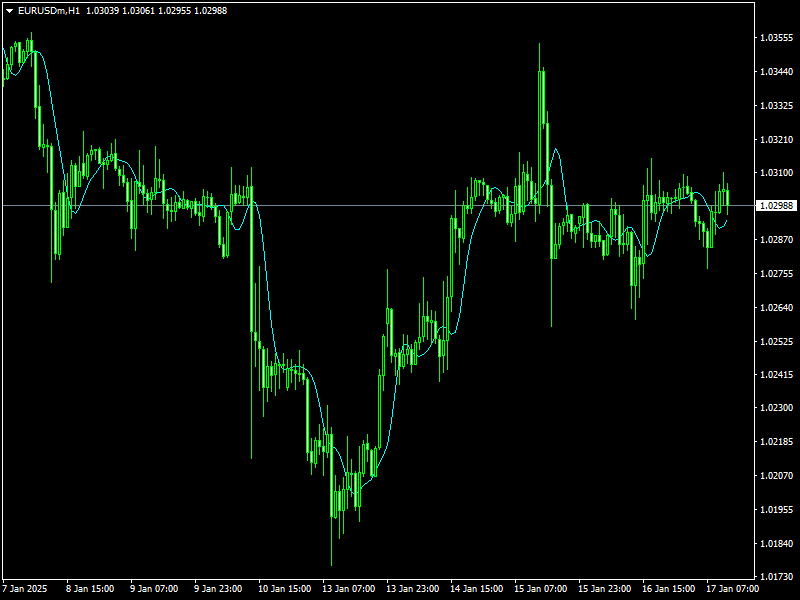Click the 1.01955 price scale label

[777, 509]
